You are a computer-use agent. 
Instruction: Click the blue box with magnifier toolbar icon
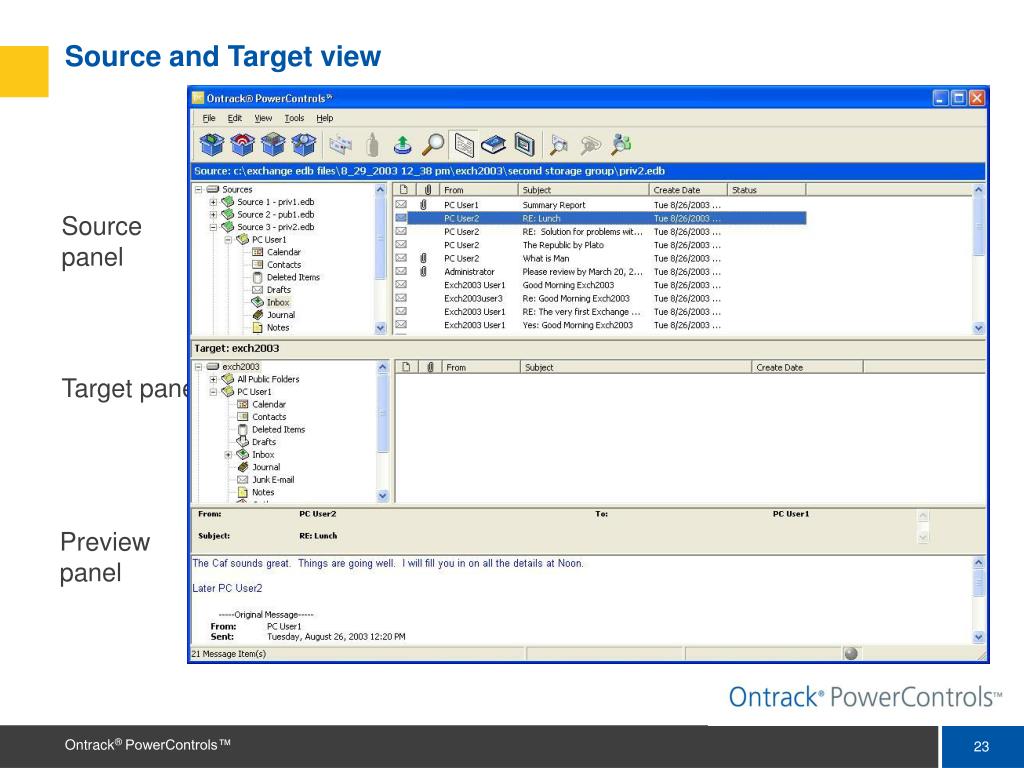pos(304,144)
